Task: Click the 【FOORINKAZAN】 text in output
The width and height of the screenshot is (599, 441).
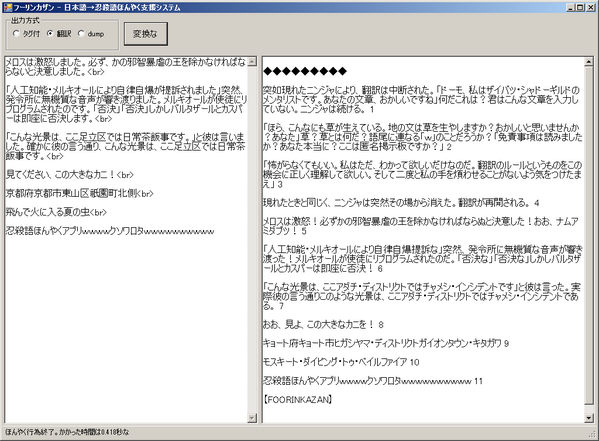Action: [298, 400]
